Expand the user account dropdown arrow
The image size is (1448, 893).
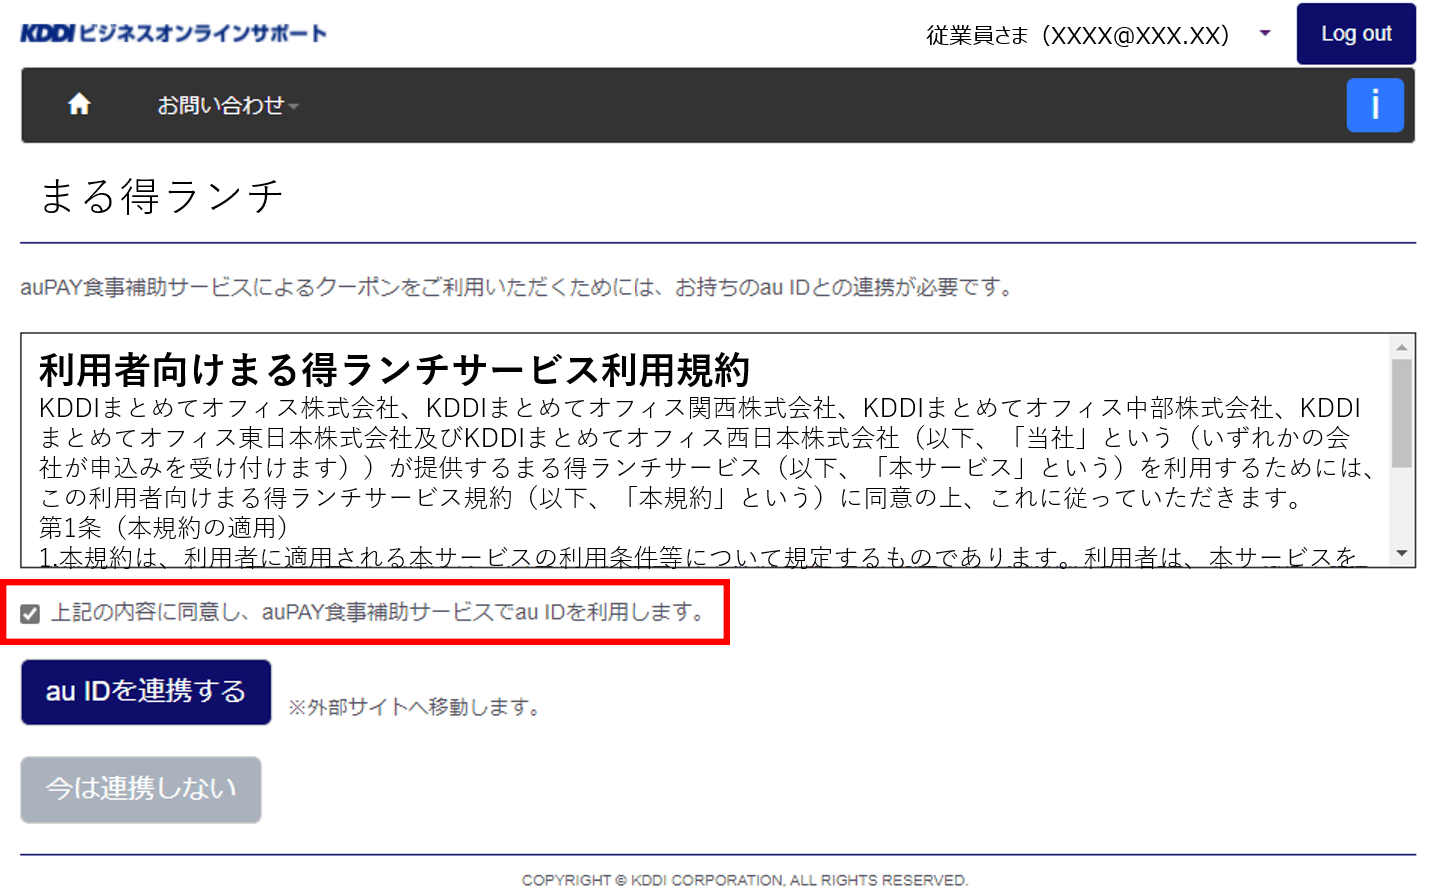[1264, 33]
